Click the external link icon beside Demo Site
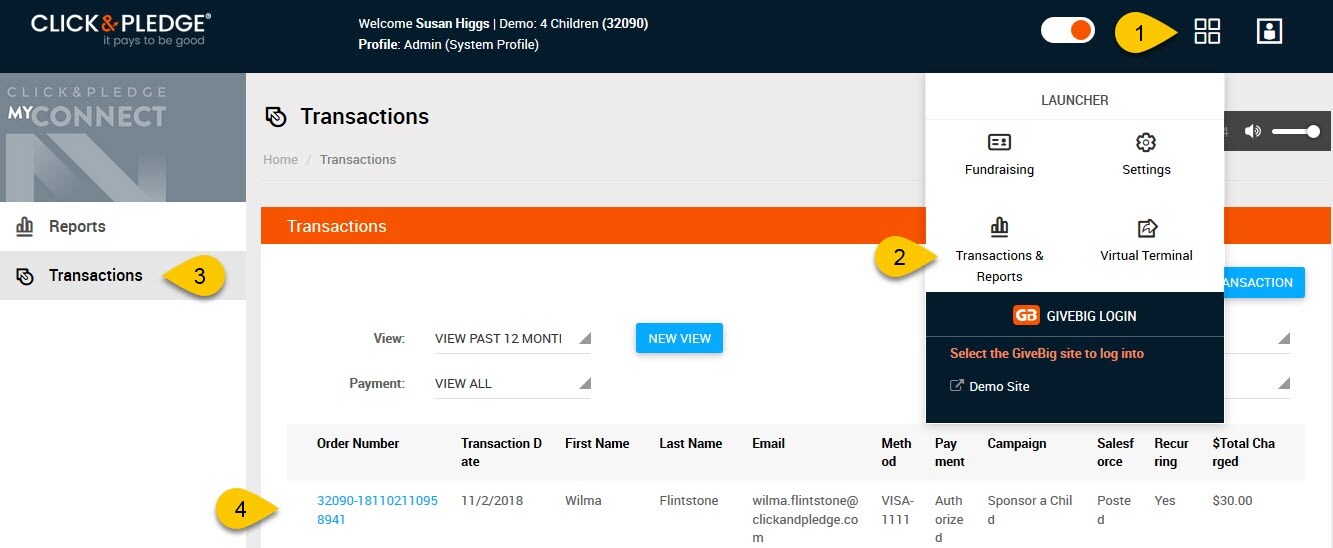 pyautogui.click(x=956, y=386)
